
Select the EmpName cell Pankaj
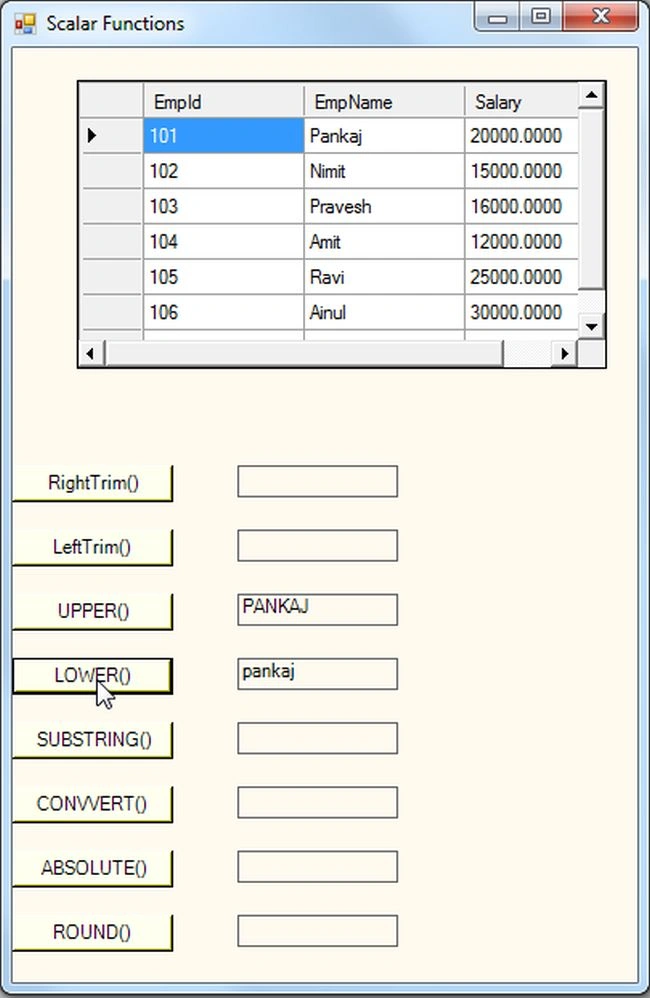coord(385,136)
